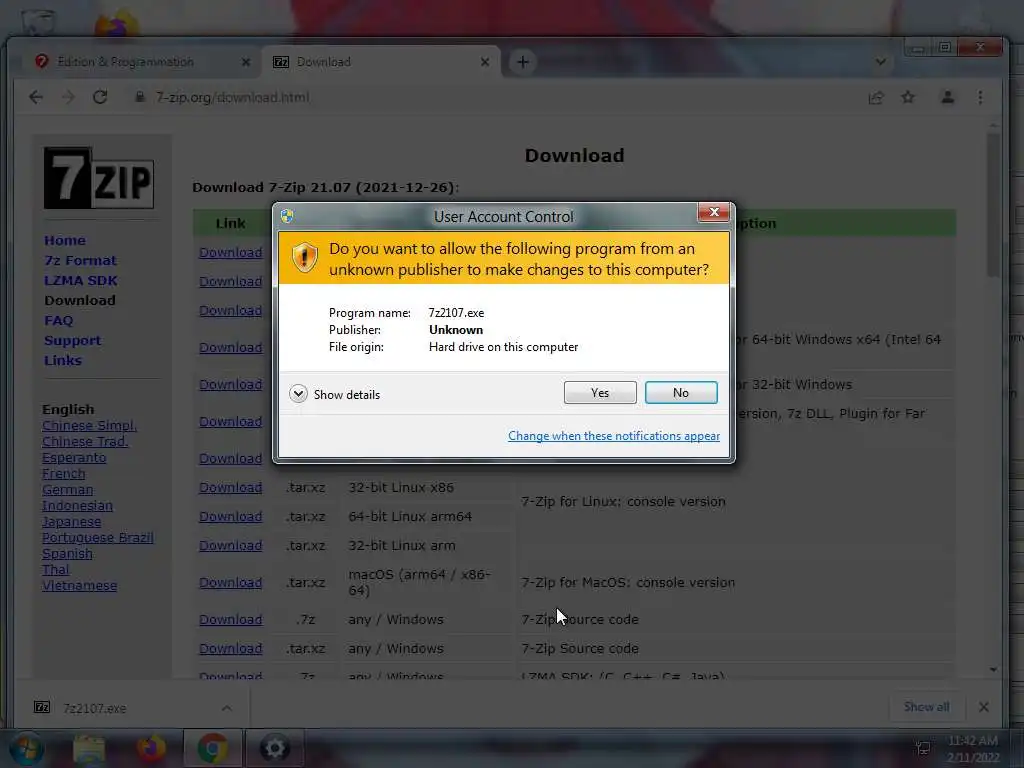The height and width of the screenshot is (768, 1024).
Task: Switch language to Vietnamese
Action: [80, 586]
